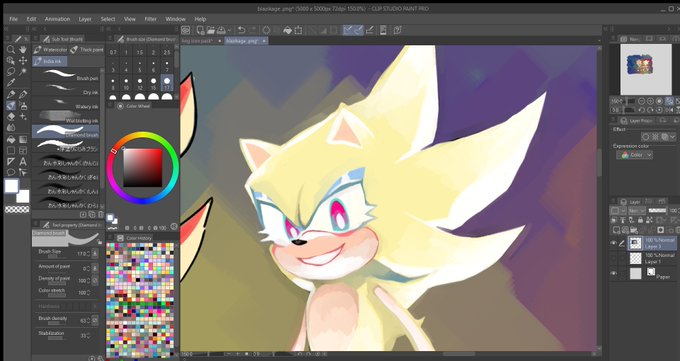Pick the Eyedropper tool
Viewport: 680px width, 361px height.
click(11, 82)
